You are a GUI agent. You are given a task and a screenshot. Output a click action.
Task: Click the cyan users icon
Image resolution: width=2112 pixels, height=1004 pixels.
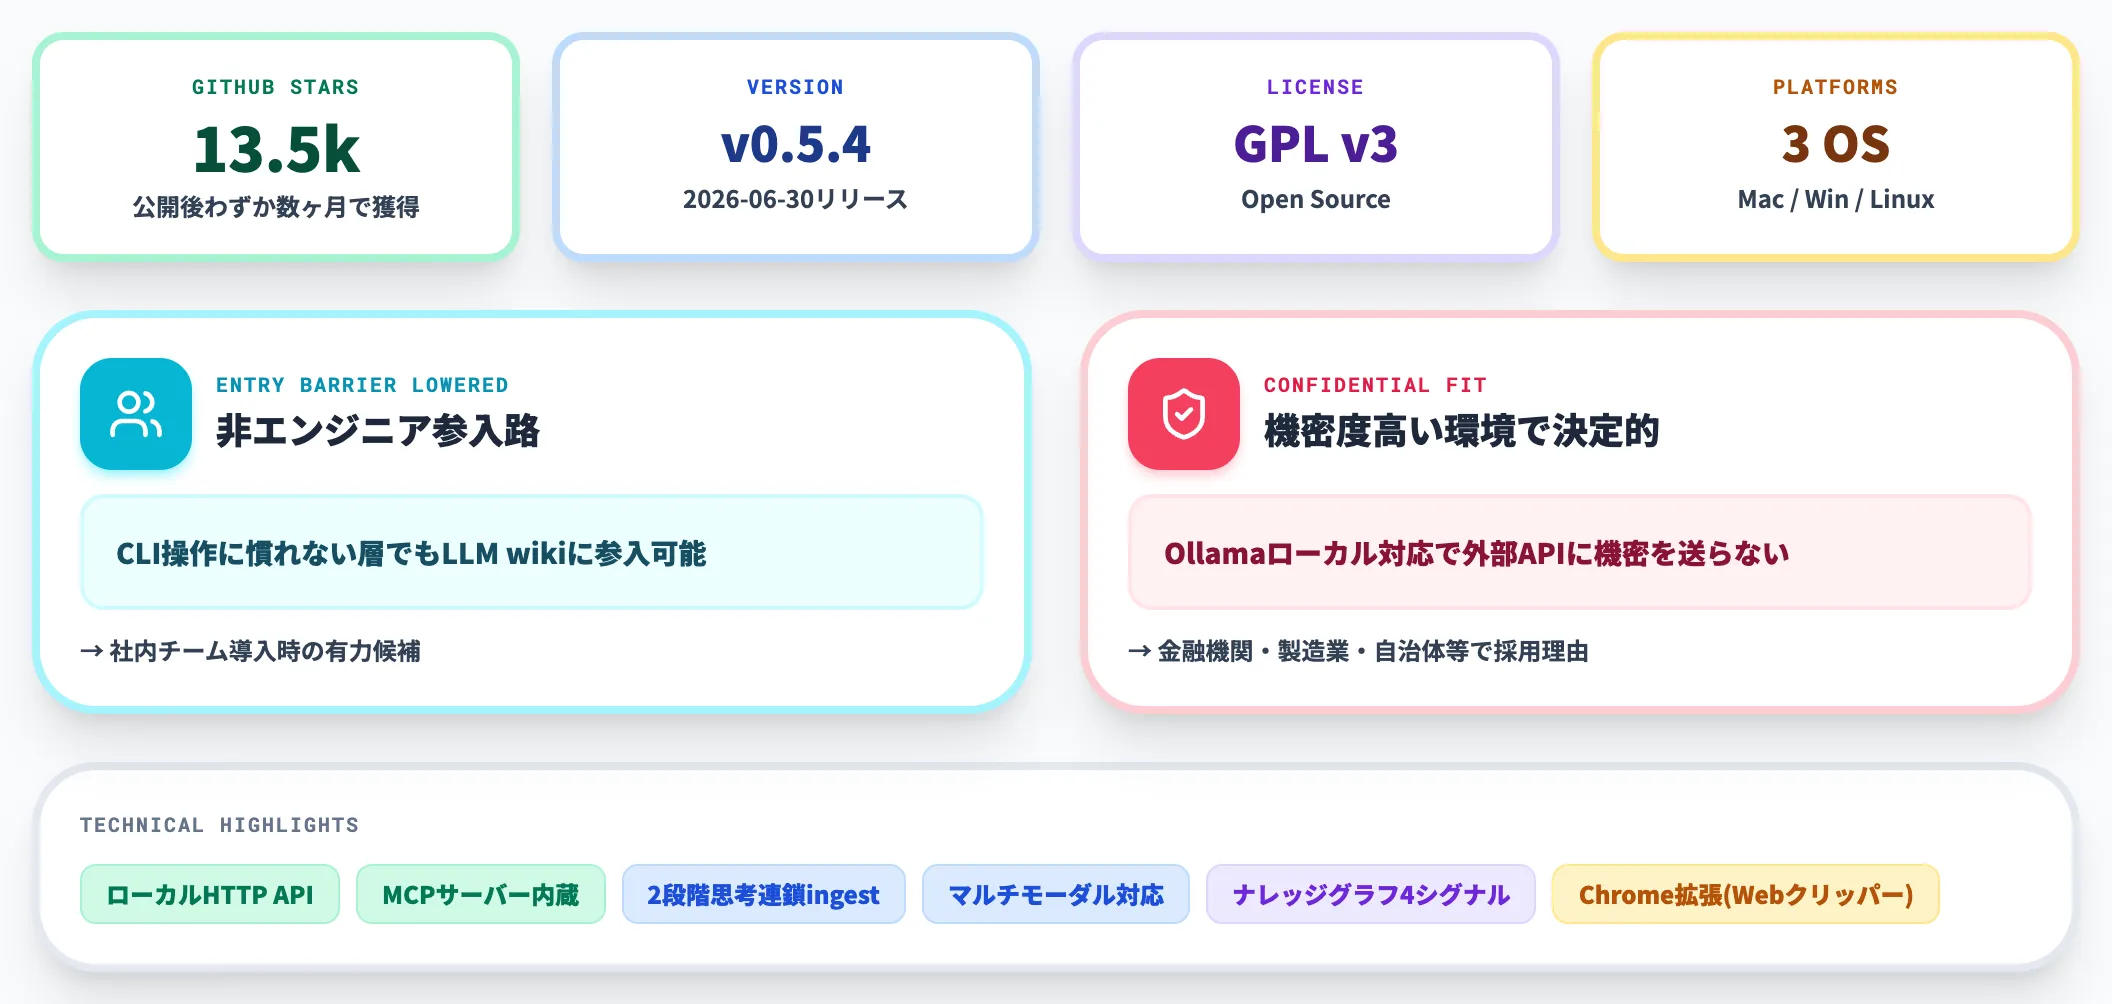[x=136, y=414]
